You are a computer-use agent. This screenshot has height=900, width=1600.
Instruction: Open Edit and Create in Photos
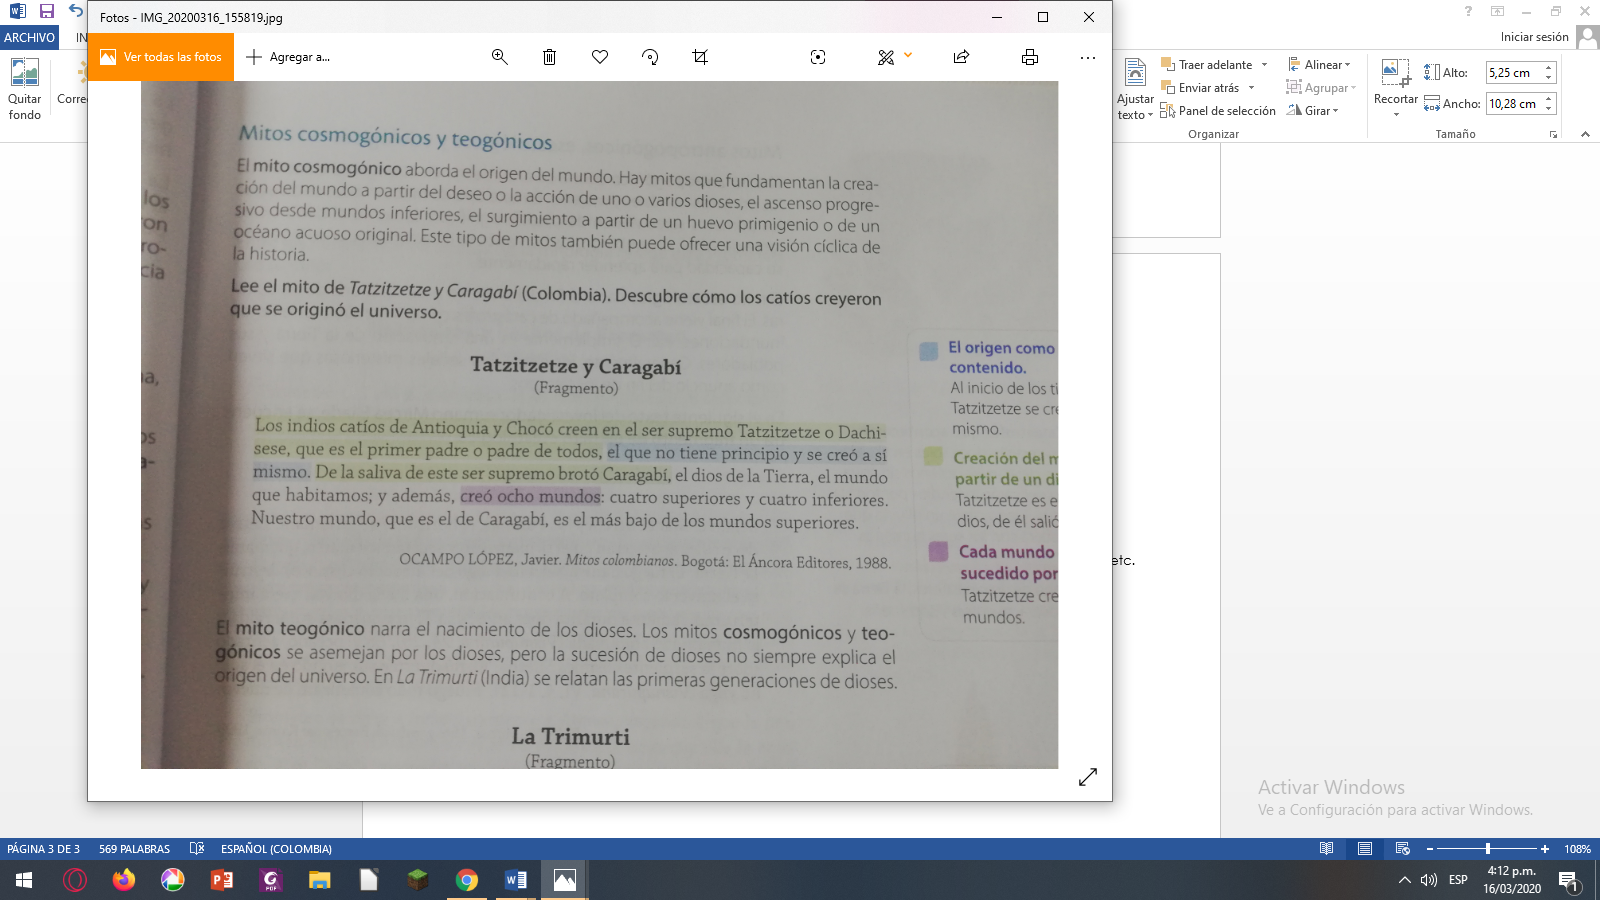[886, 57]
